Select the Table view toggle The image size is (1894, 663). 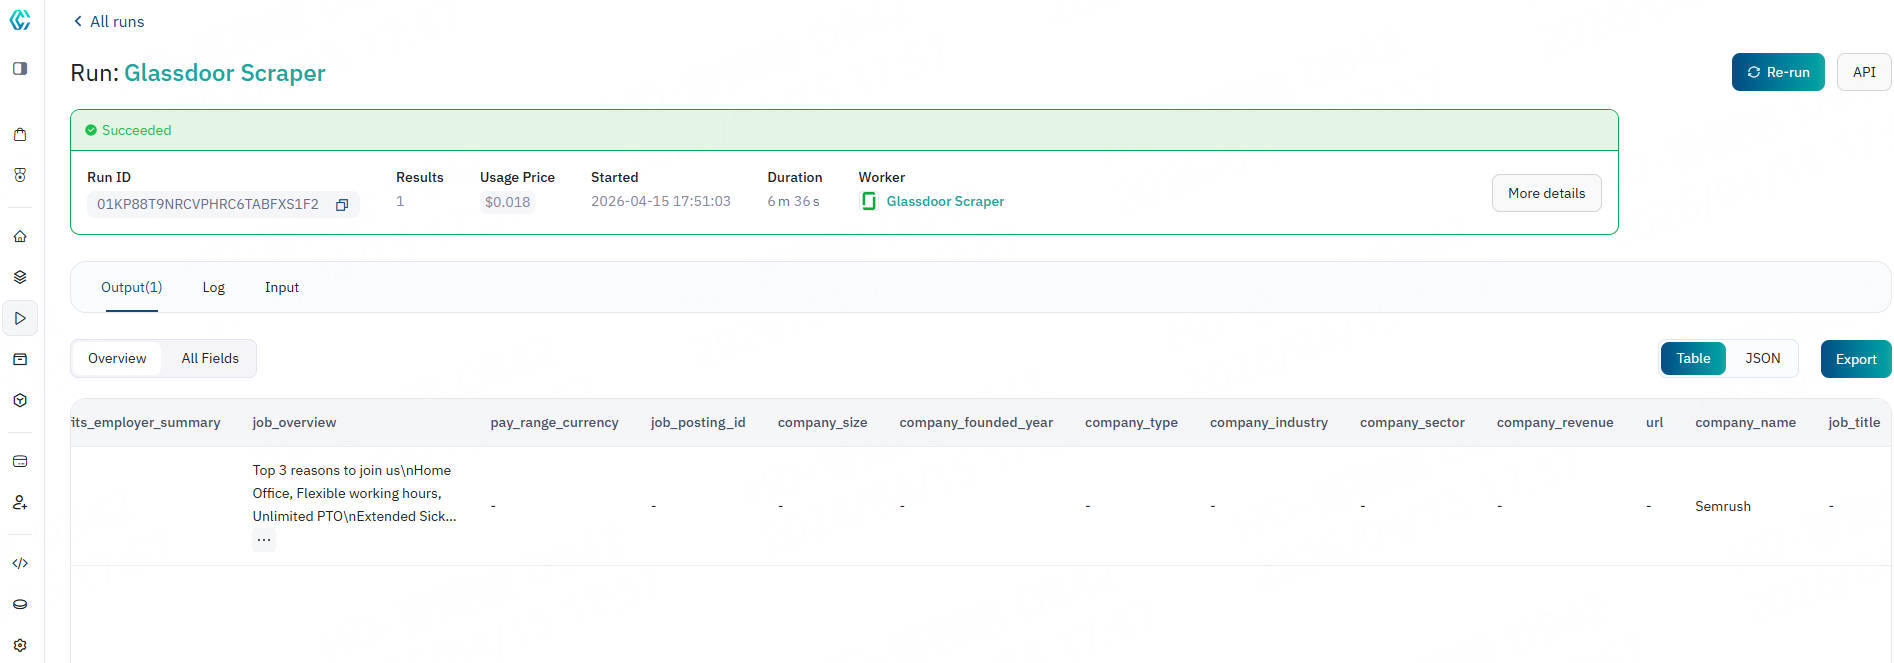[x=1692, y=358]
